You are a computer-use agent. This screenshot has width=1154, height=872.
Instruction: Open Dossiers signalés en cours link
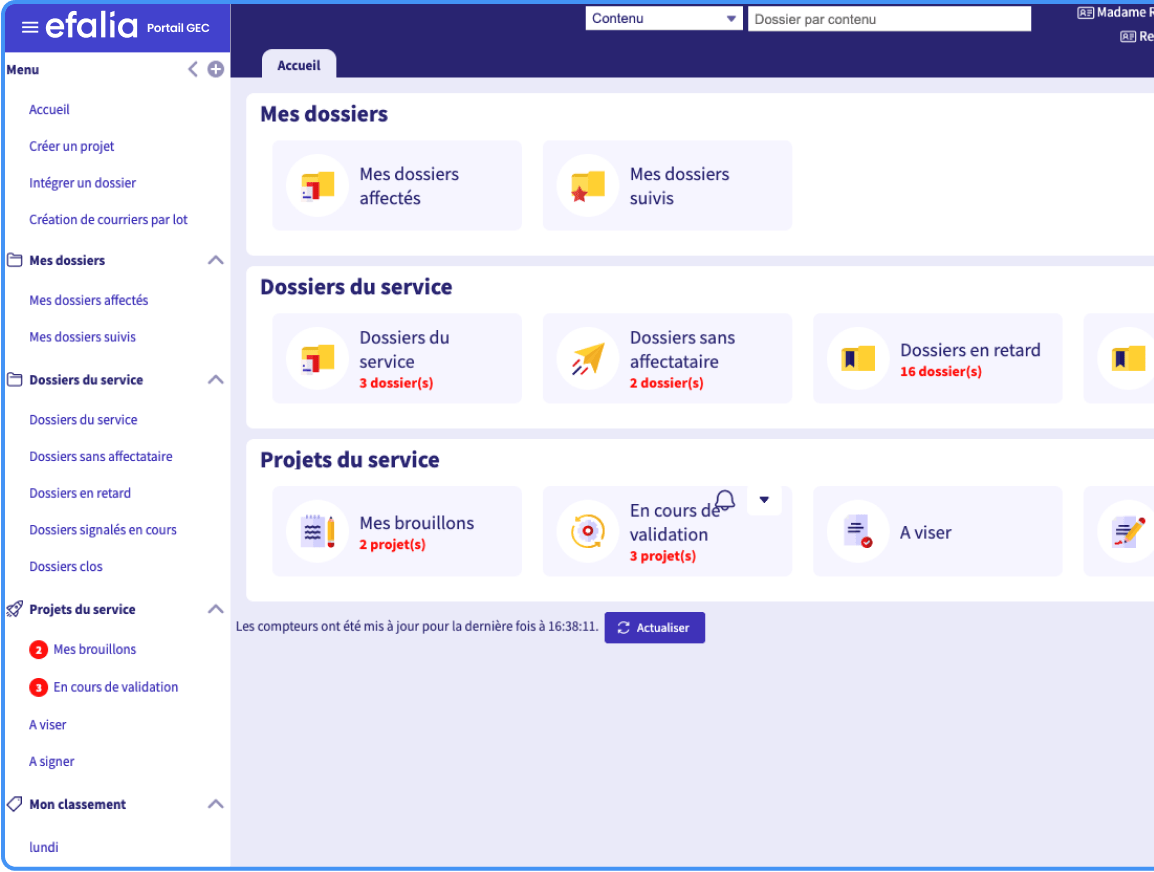point(103,530)
